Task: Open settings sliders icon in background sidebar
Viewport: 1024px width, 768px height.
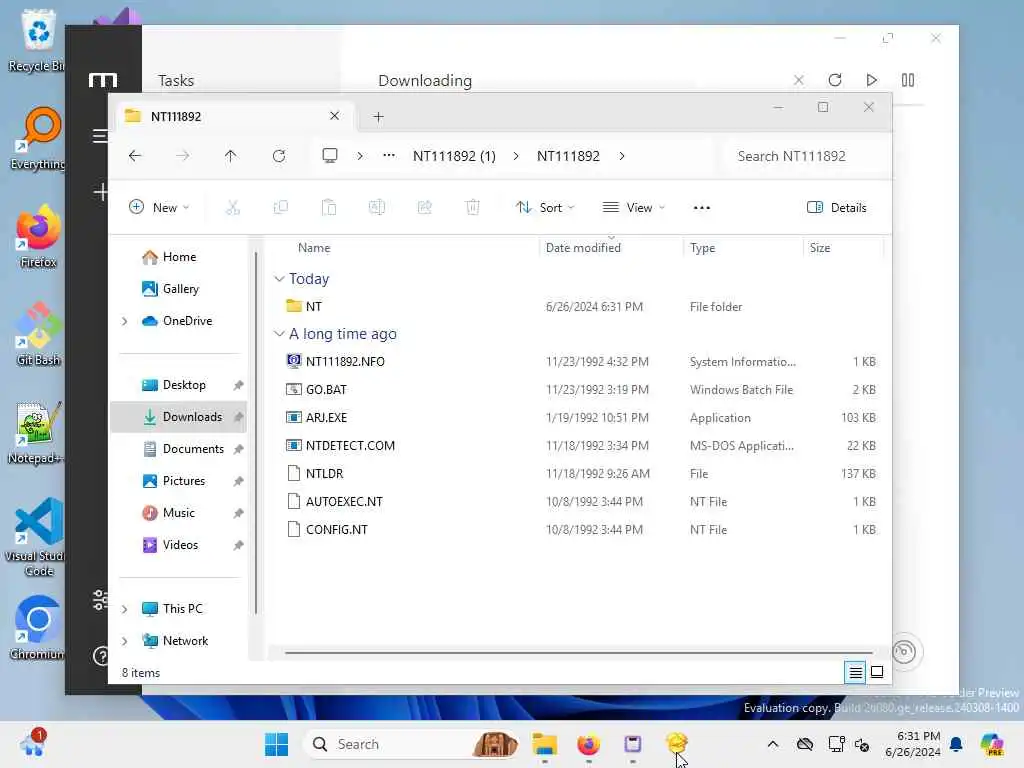Action: [100, 600]
